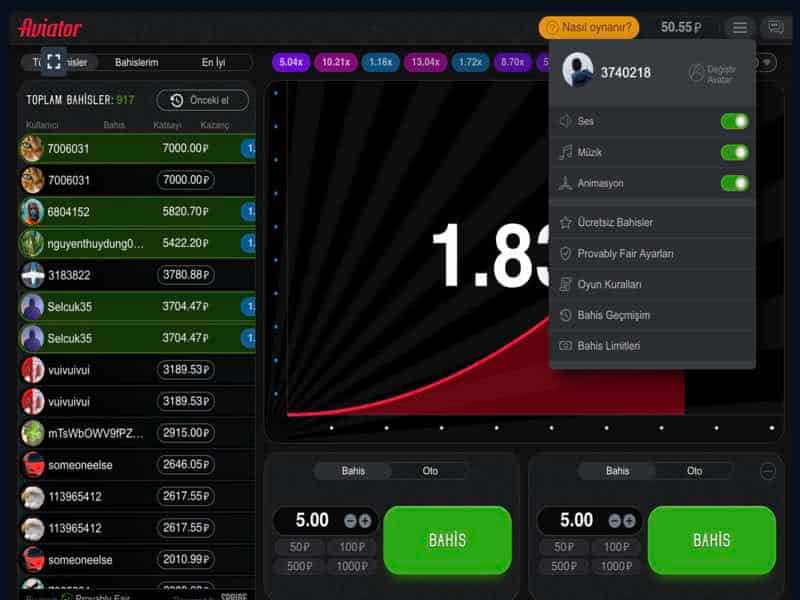Image resolution: width=800 pixels, height=600 pixels.
Task: Click the Önceki el button
Action: [202, 100]
